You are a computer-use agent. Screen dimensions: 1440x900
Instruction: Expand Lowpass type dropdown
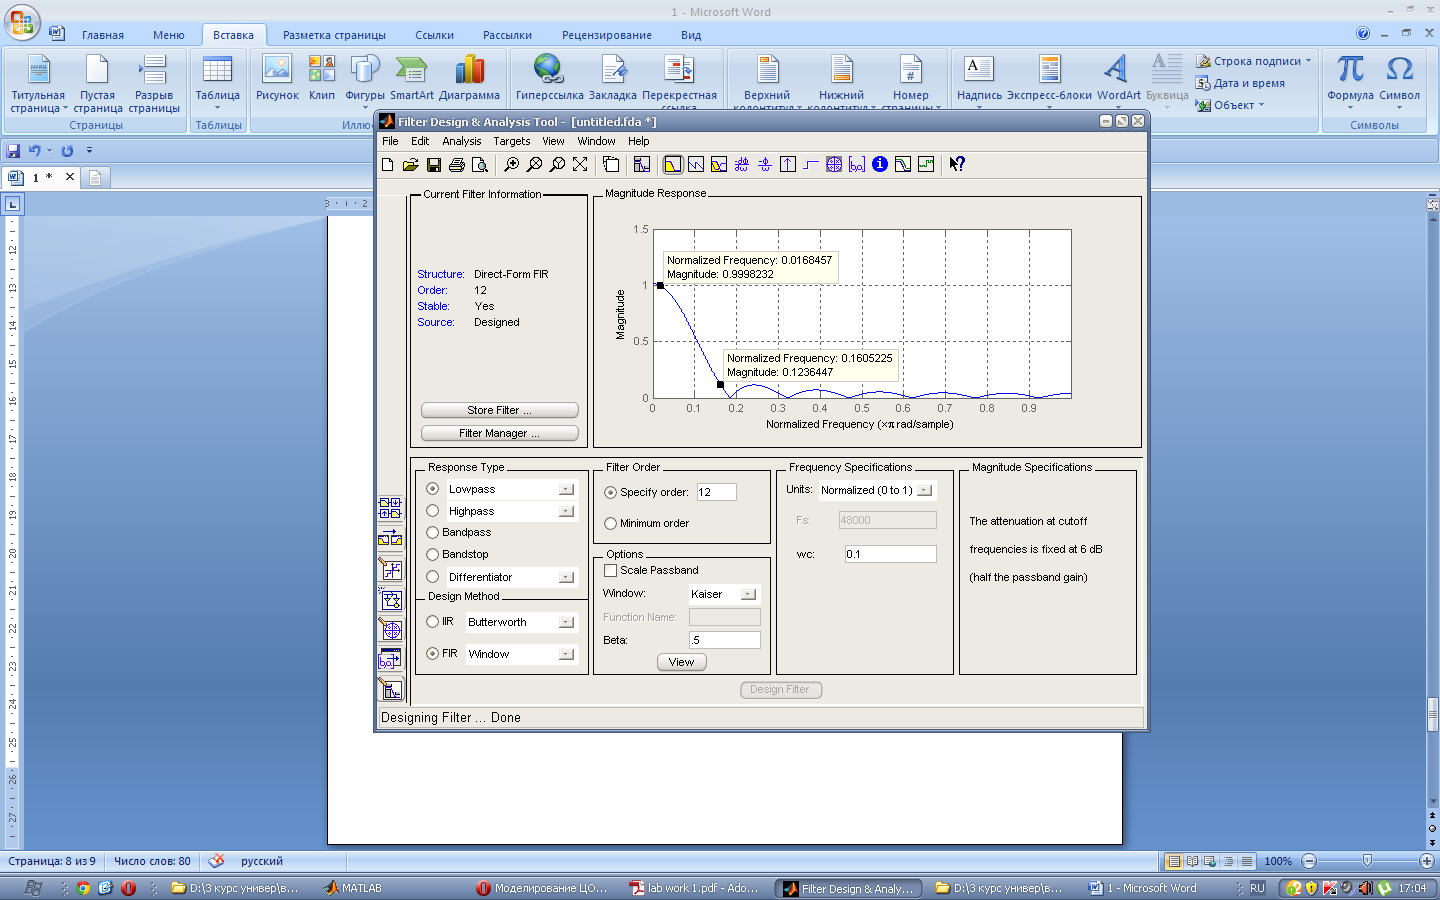point(566,490)
